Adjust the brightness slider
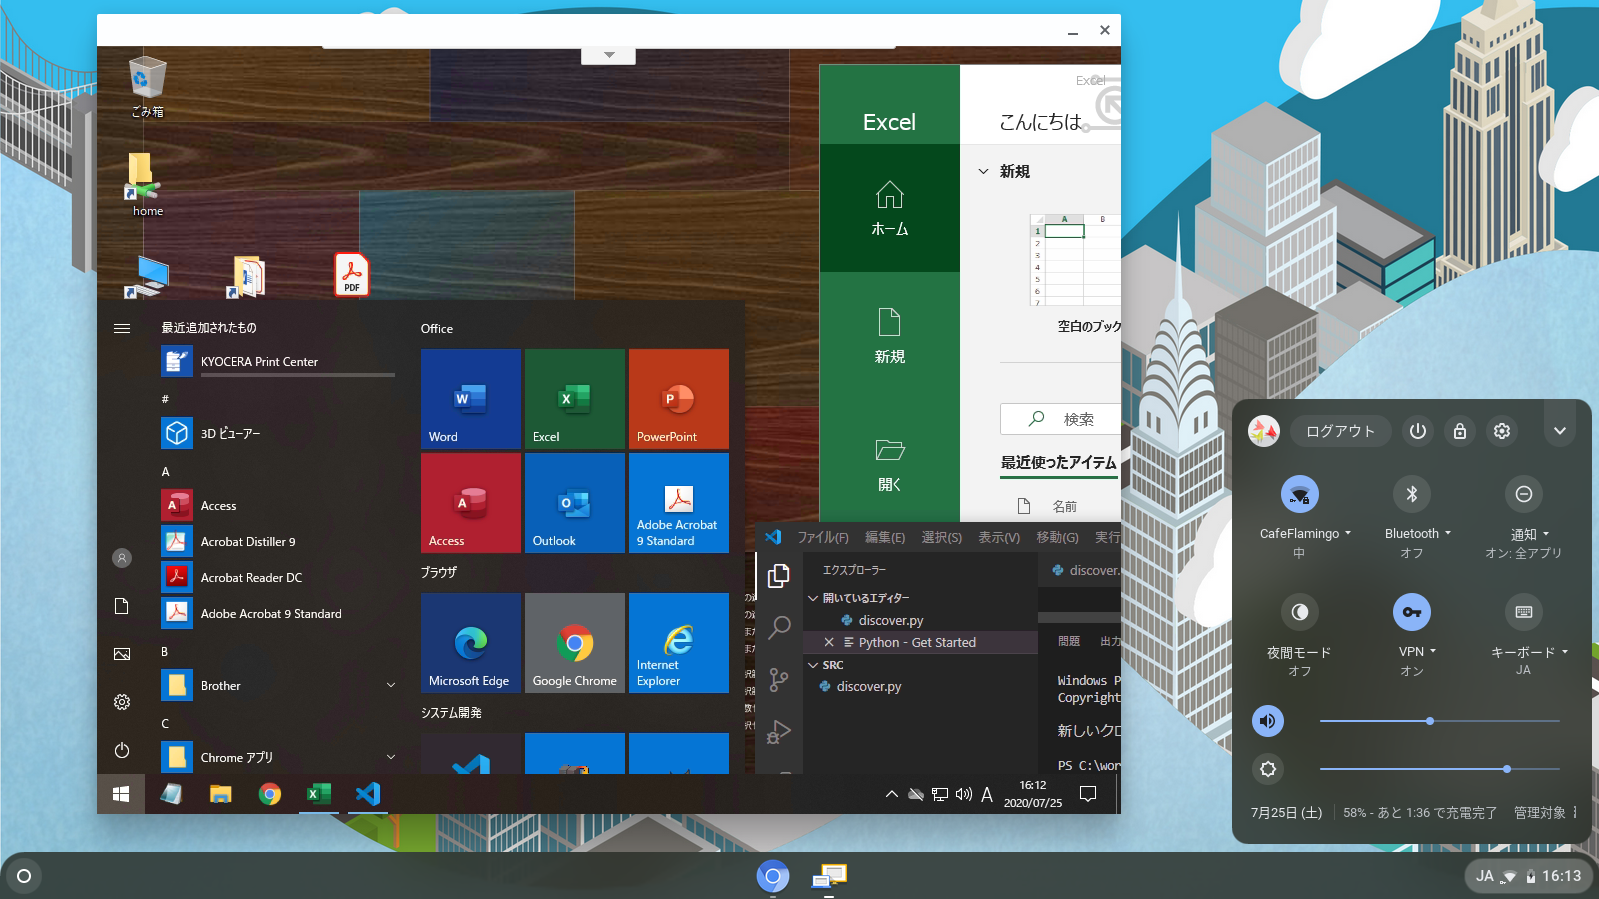The width and height of the screenshot is (1599, 899). tap(1439, 769)
